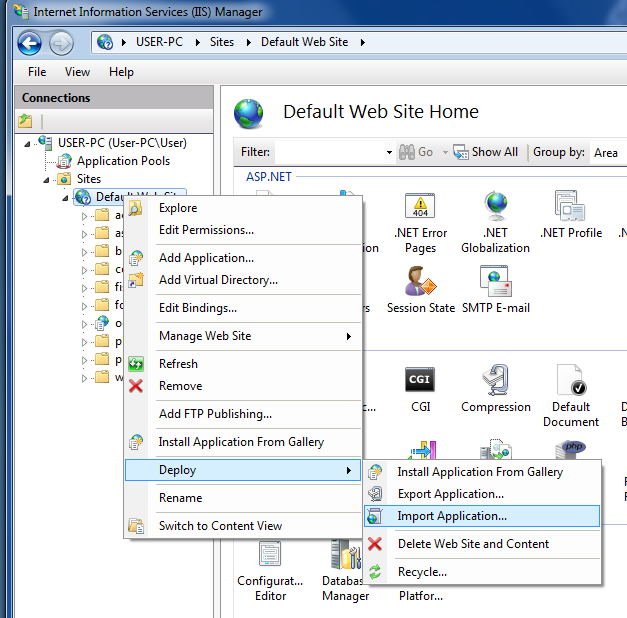Viewport: 627px width, 618px height.
Task: Select Import Application... from Deploy submenu
Action: (x=451, y=516)
